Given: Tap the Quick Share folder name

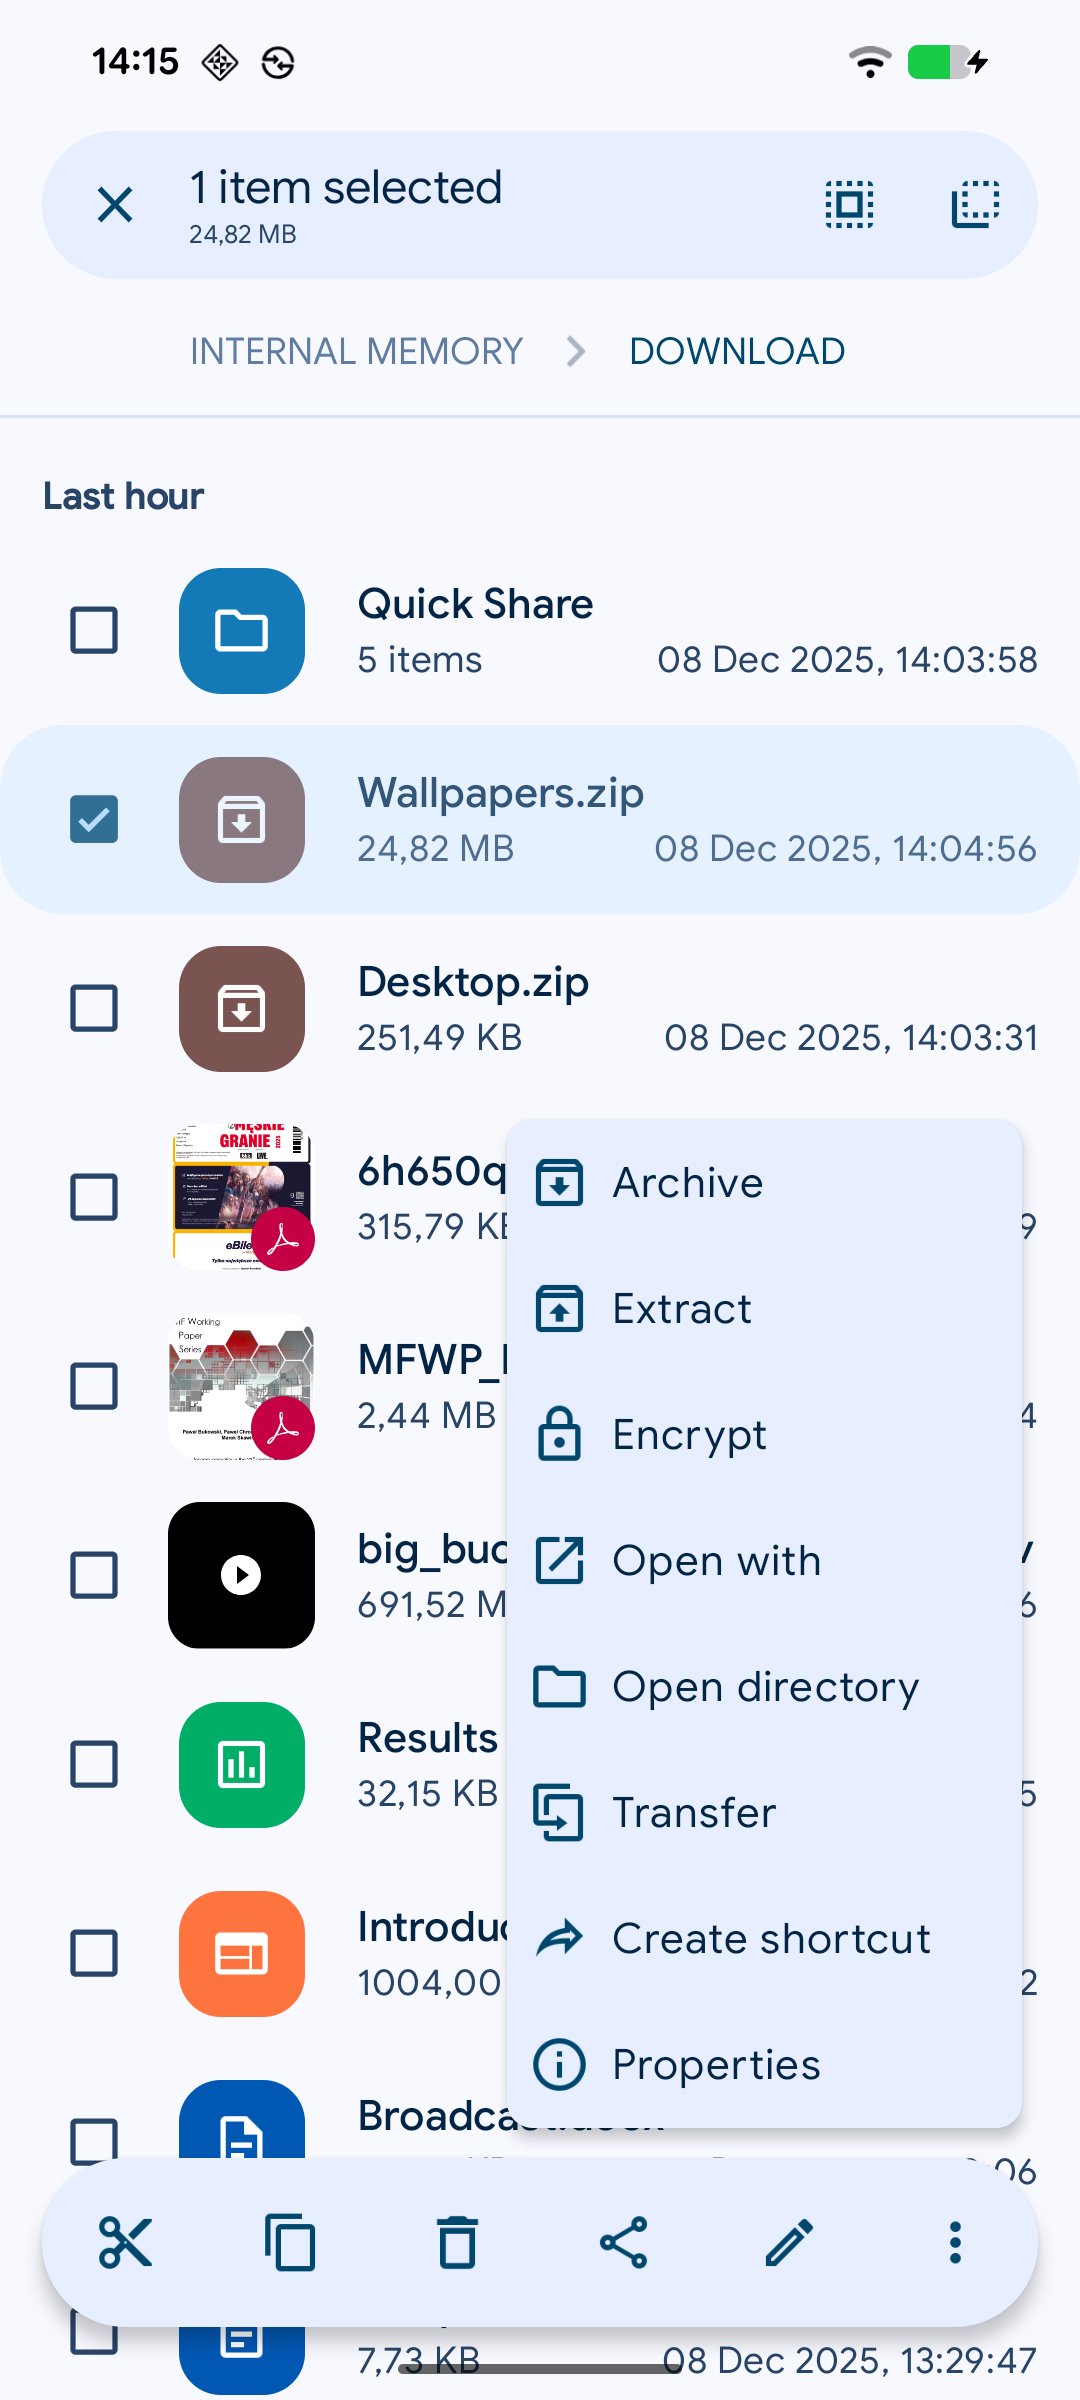Looking at the screenshot, I should pos(475,604).
